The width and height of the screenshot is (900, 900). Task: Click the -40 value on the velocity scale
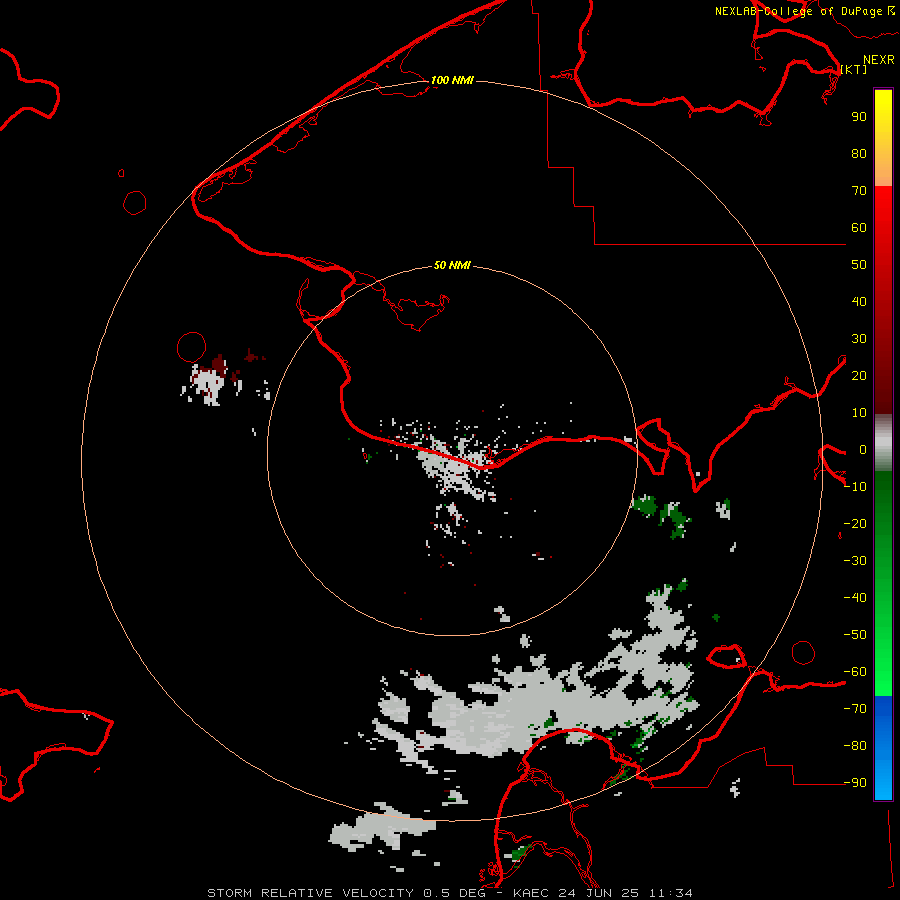[855, 598]
